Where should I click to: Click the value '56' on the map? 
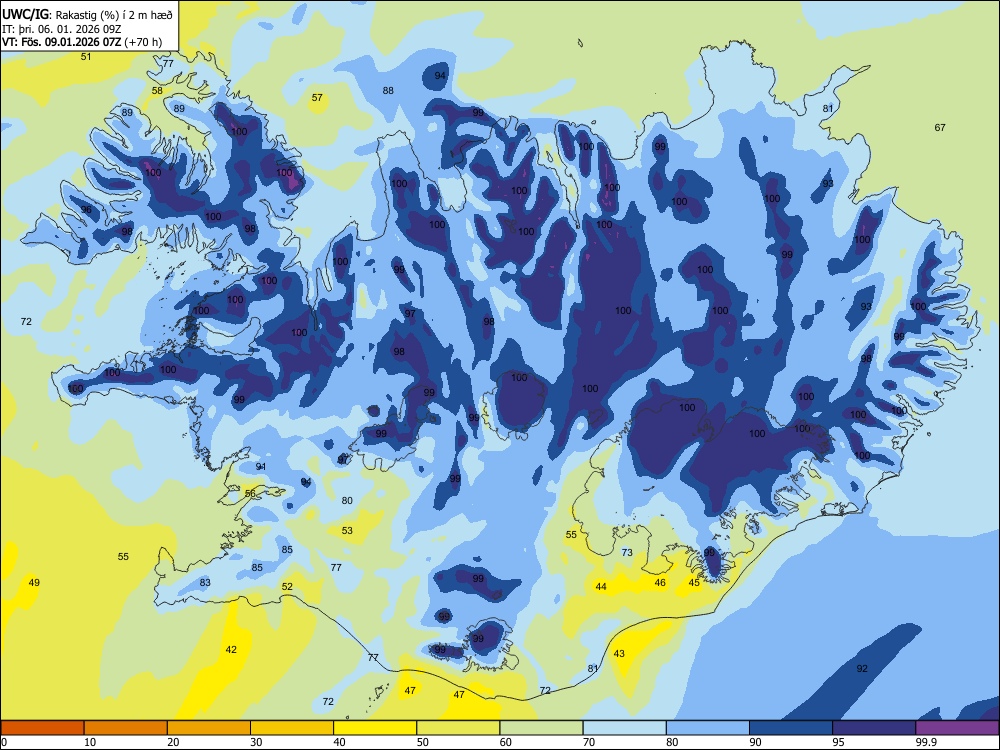pos(250,494)
